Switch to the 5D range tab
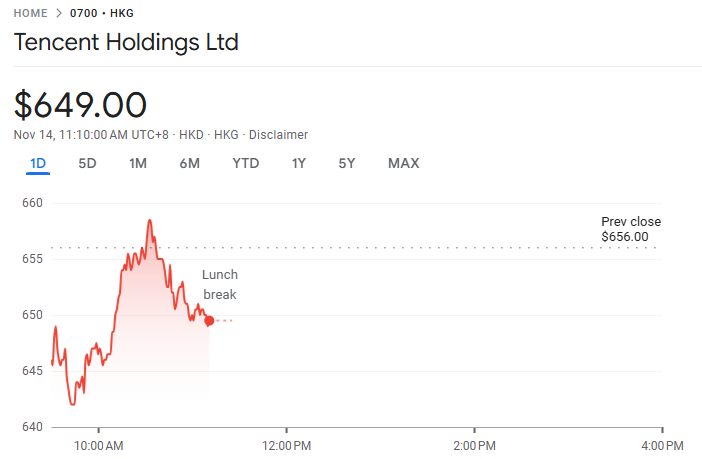702x459 pixels. [87, 163]
